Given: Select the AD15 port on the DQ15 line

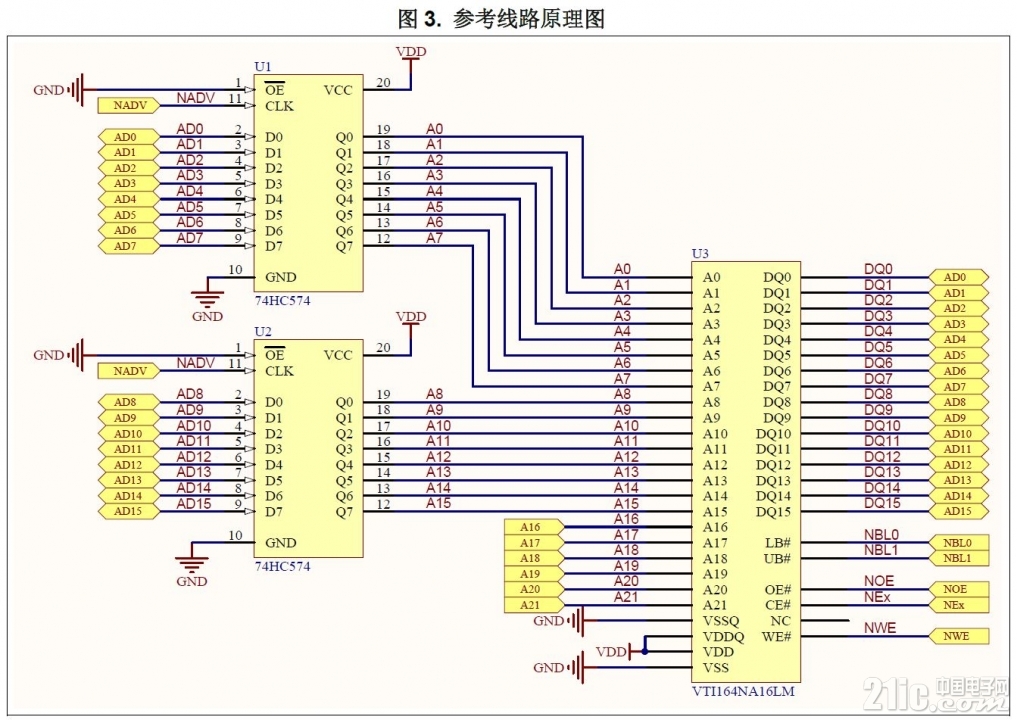Looking at the screenshot, I should point(959,511).
